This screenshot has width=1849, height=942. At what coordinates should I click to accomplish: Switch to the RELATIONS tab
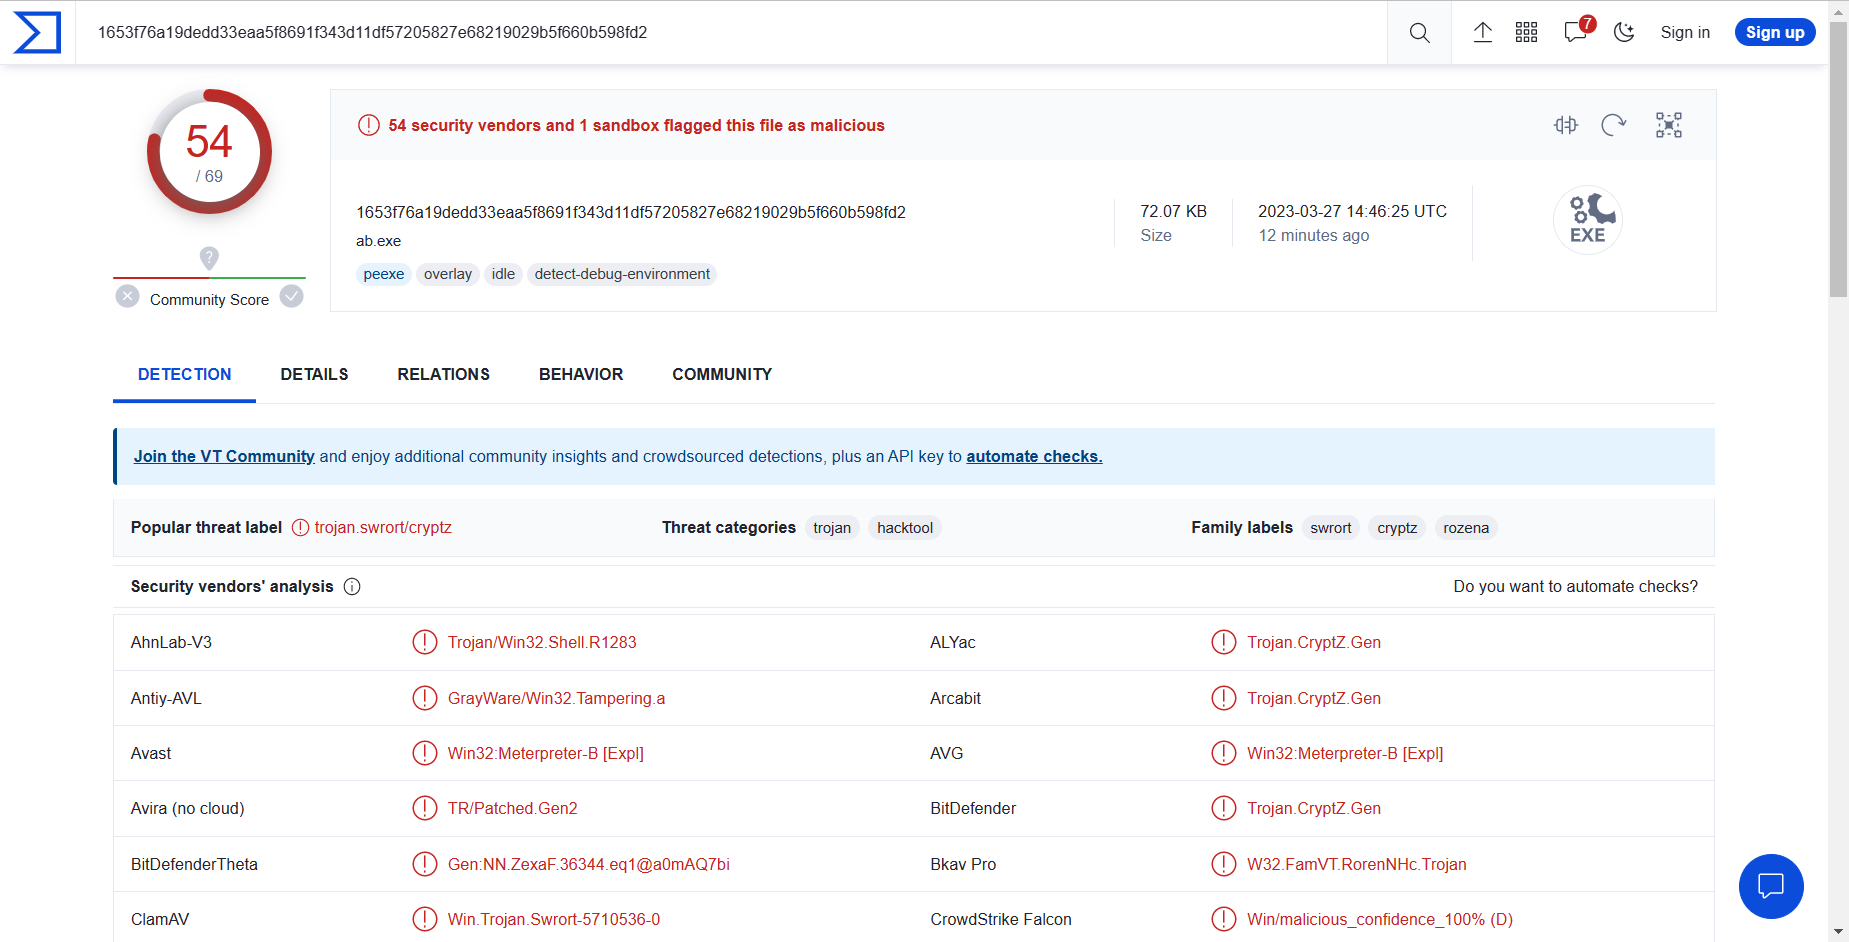click(444, 375)
